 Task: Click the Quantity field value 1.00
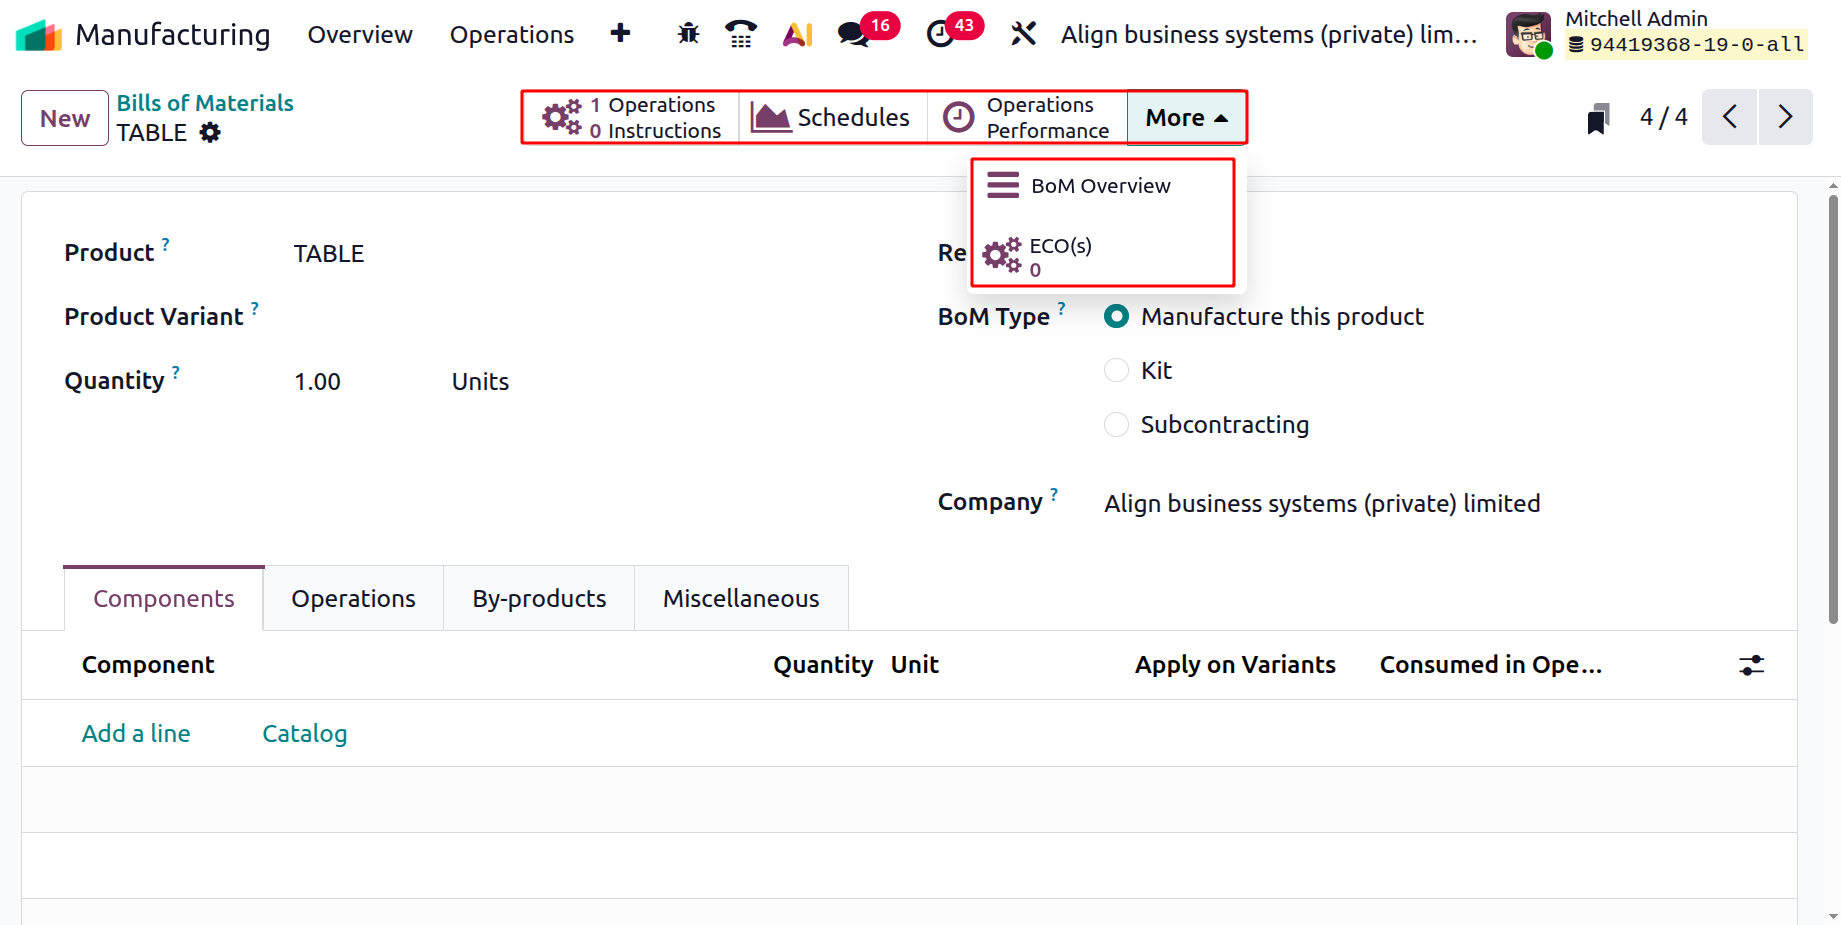coord(317,382)
